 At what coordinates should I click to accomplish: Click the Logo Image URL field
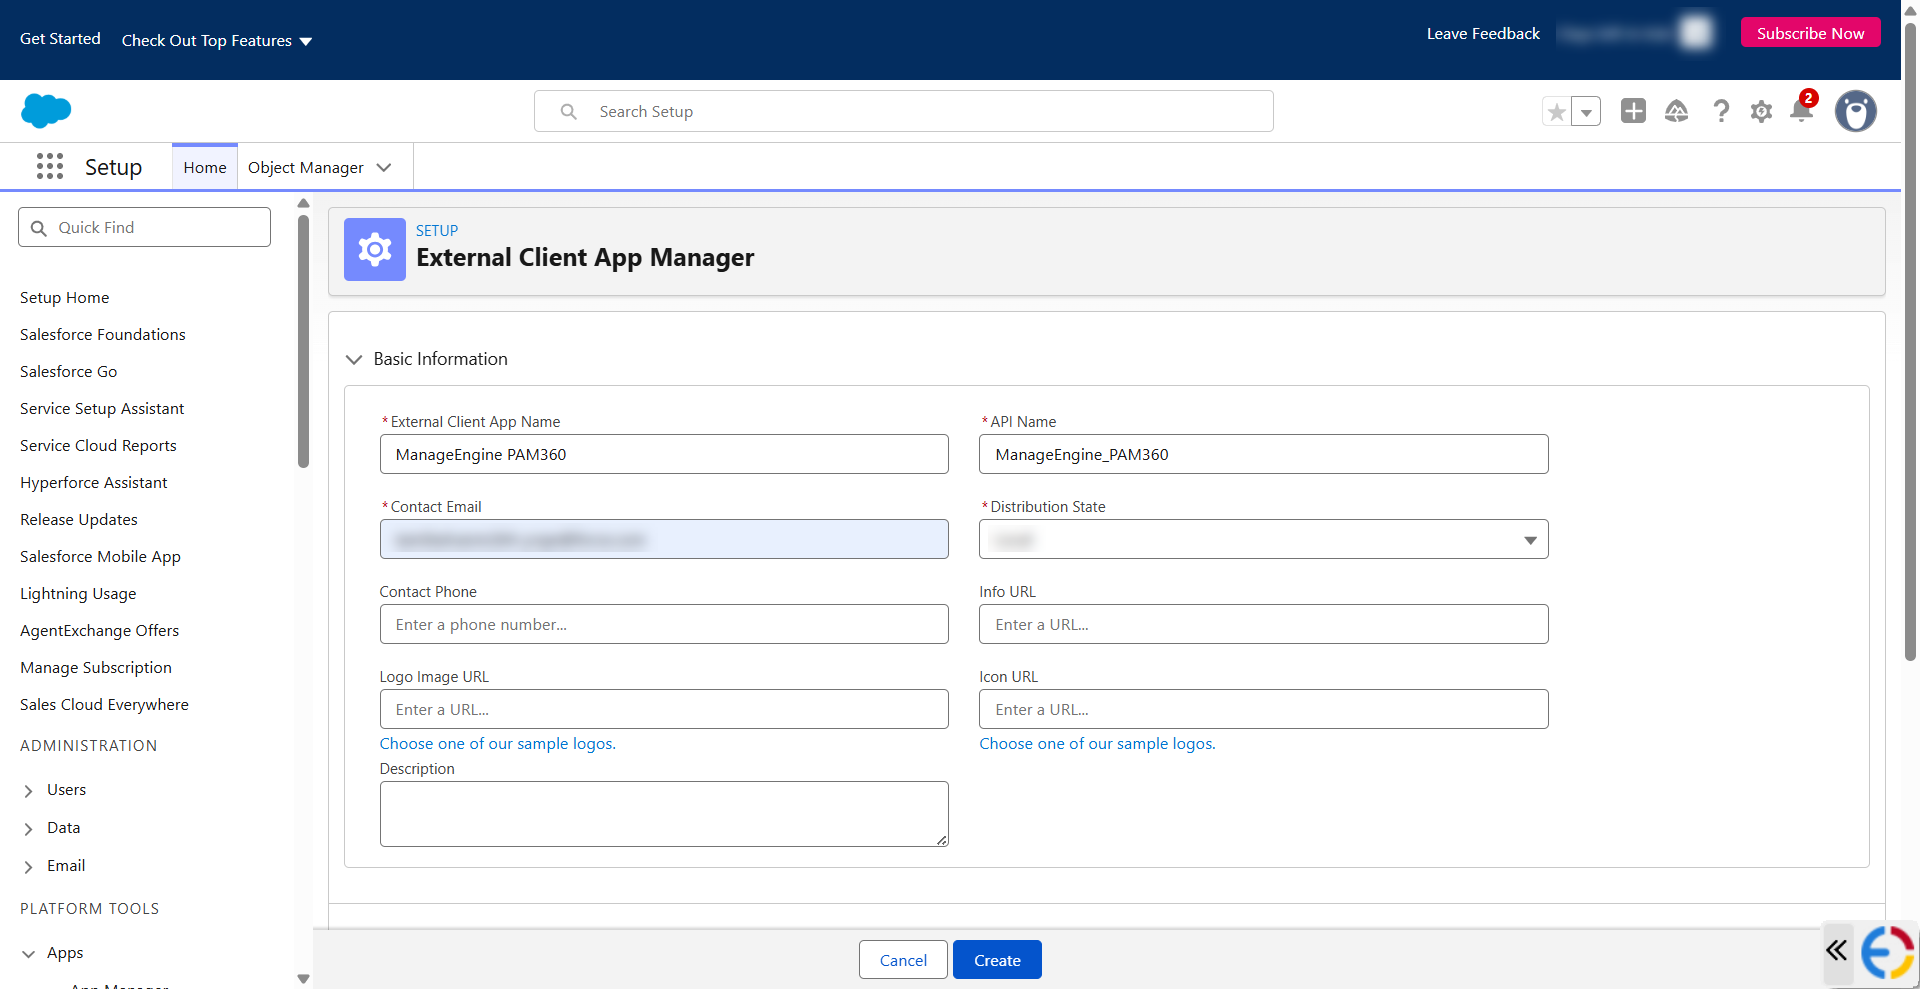tap(664, 709)
